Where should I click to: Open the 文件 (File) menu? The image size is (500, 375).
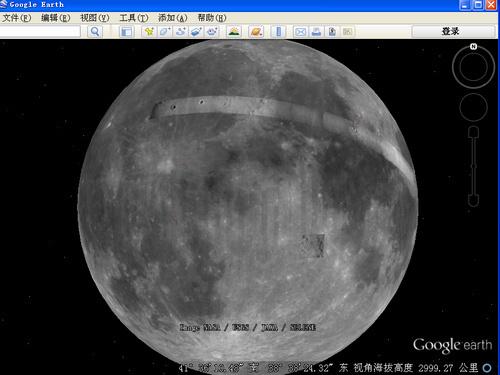[x=17, y=18]
